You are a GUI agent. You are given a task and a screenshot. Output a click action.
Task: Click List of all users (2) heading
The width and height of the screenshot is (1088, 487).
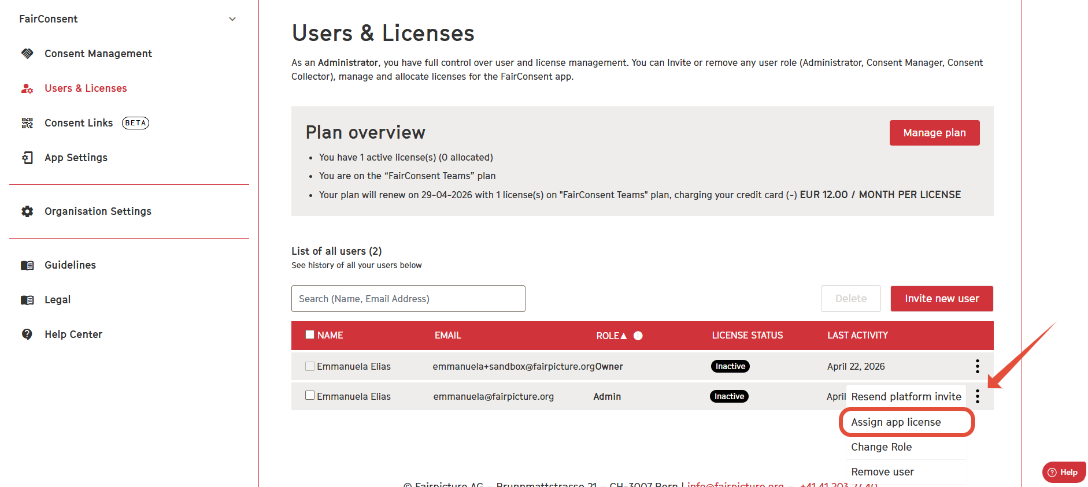[337, 251]
